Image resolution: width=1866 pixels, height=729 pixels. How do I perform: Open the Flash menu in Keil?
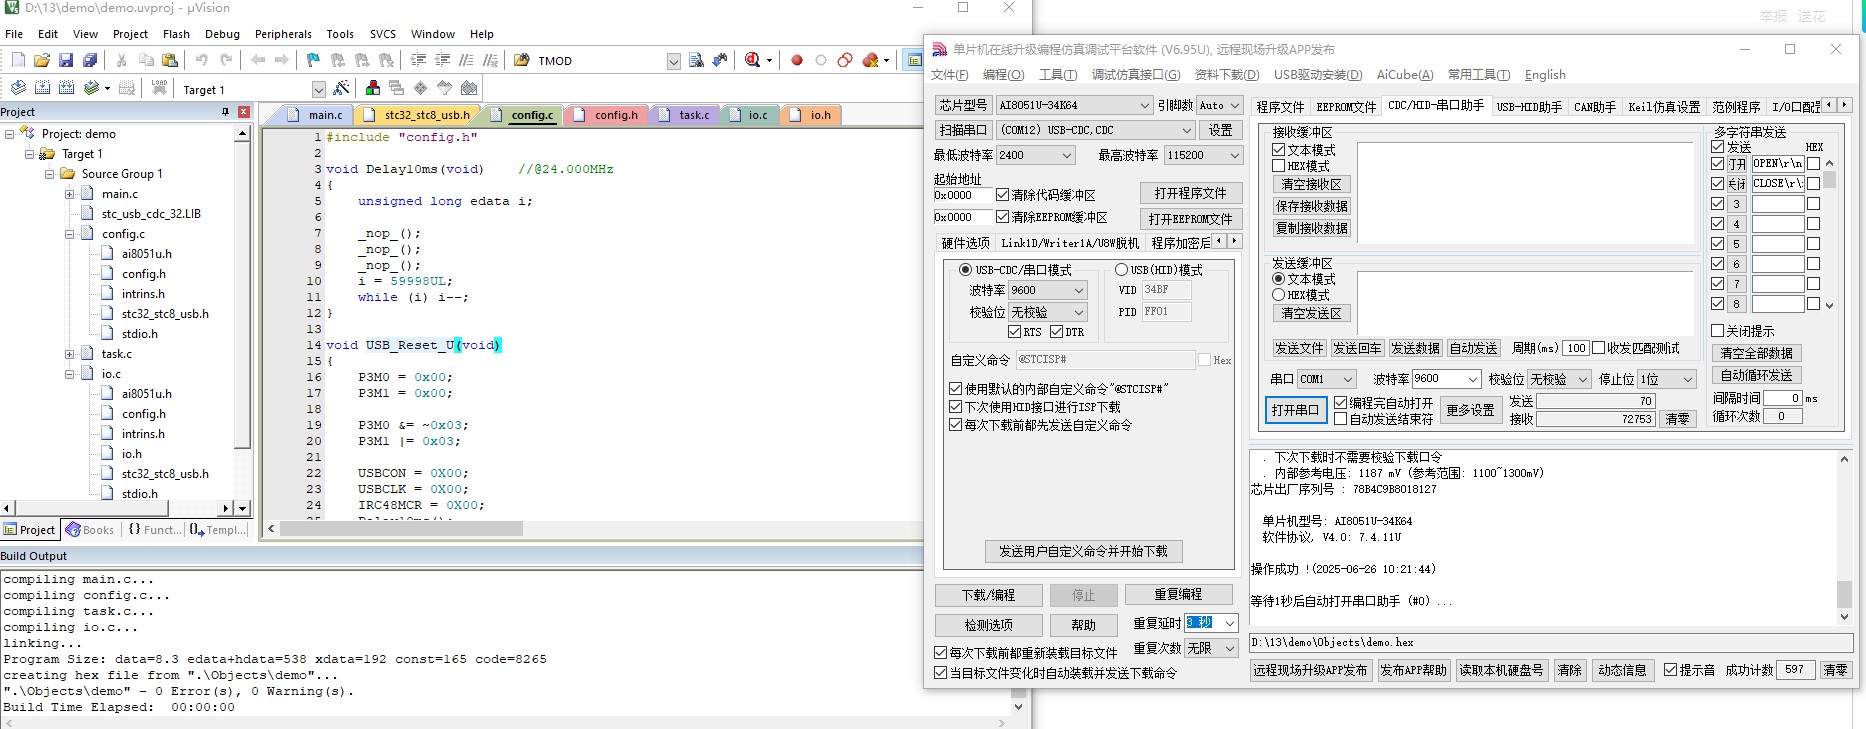point(176,34)
